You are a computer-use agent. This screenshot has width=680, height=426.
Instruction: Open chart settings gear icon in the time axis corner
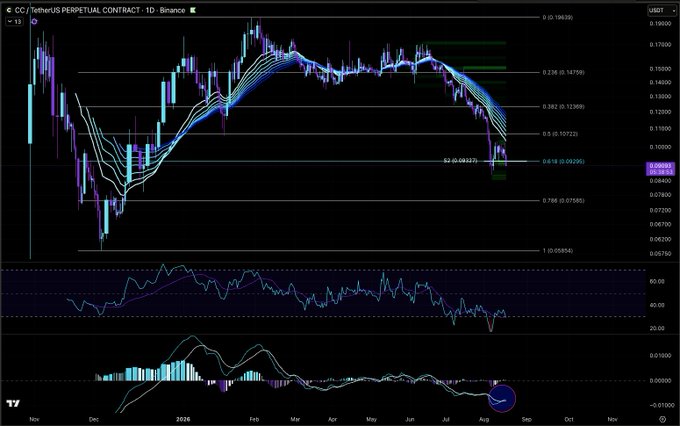coord(662,419)
